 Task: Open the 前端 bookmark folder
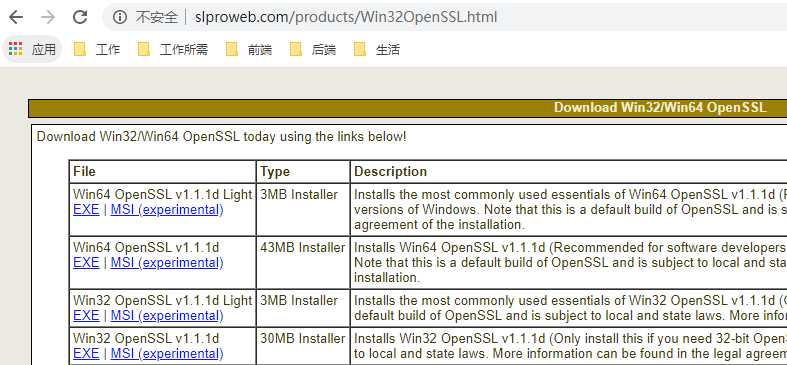[x=248, y=49]
